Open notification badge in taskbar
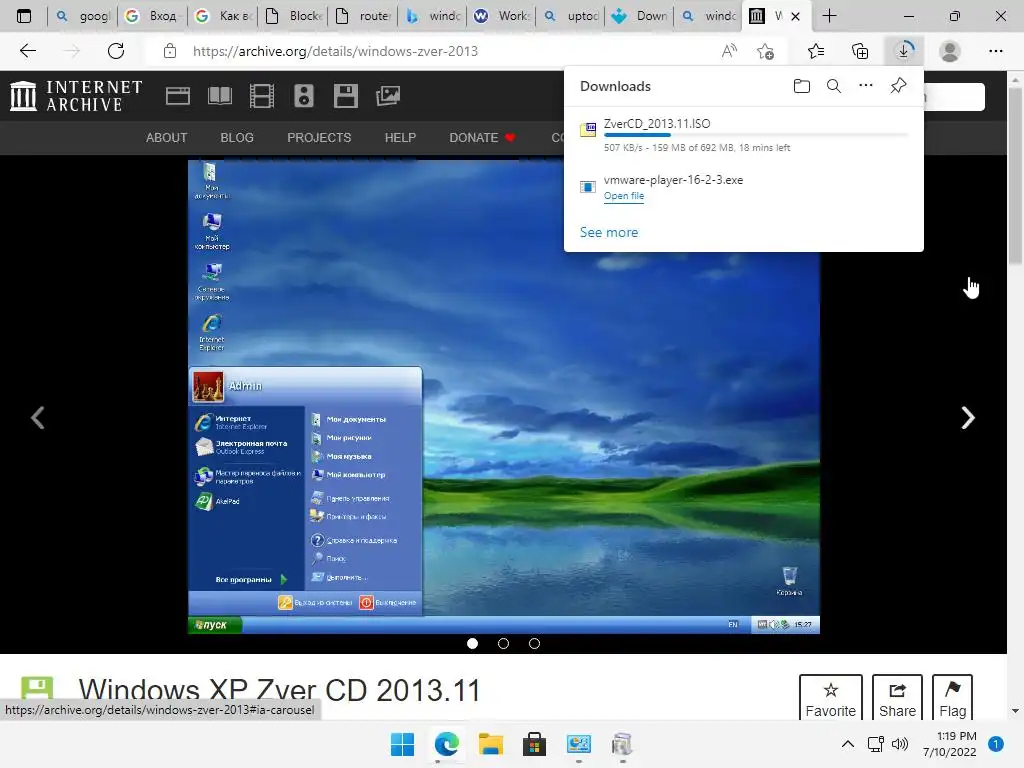Viewport: 1024px width, 768px height. (995, 744)
